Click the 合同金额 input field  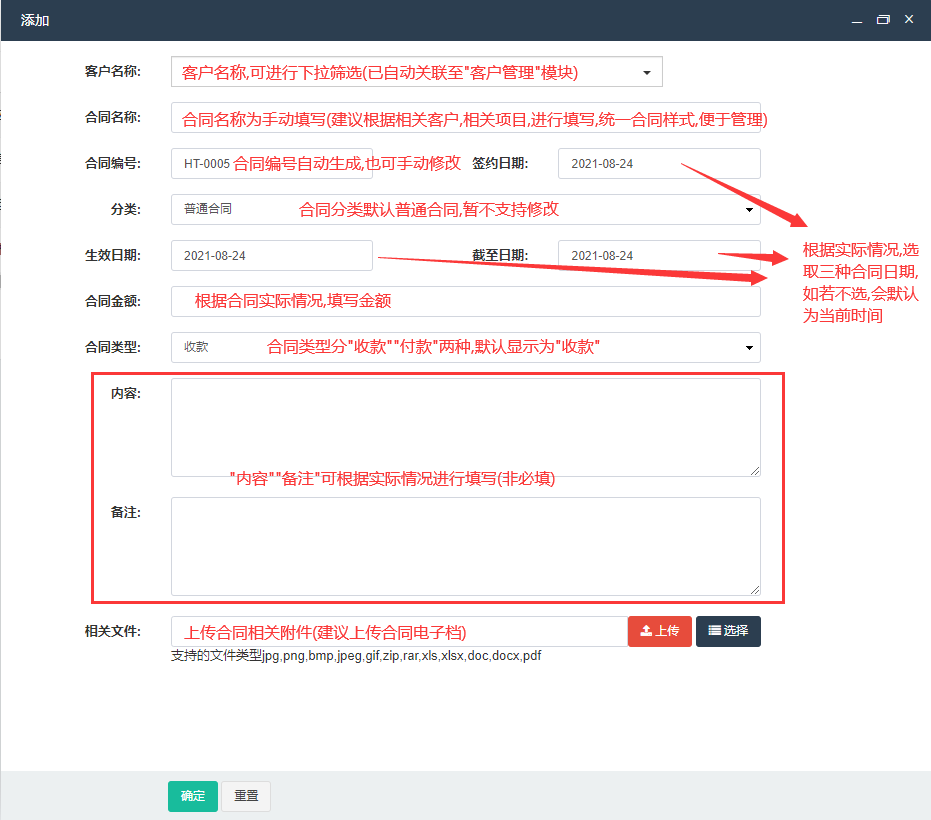pyautogui.click(x=466, y=302)
